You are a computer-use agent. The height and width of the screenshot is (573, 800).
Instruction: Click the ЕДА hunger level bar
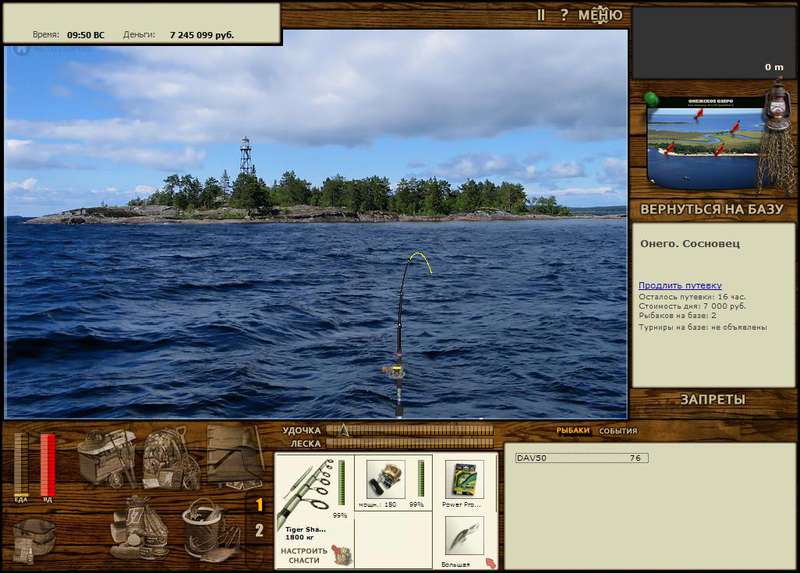(21, 464)
